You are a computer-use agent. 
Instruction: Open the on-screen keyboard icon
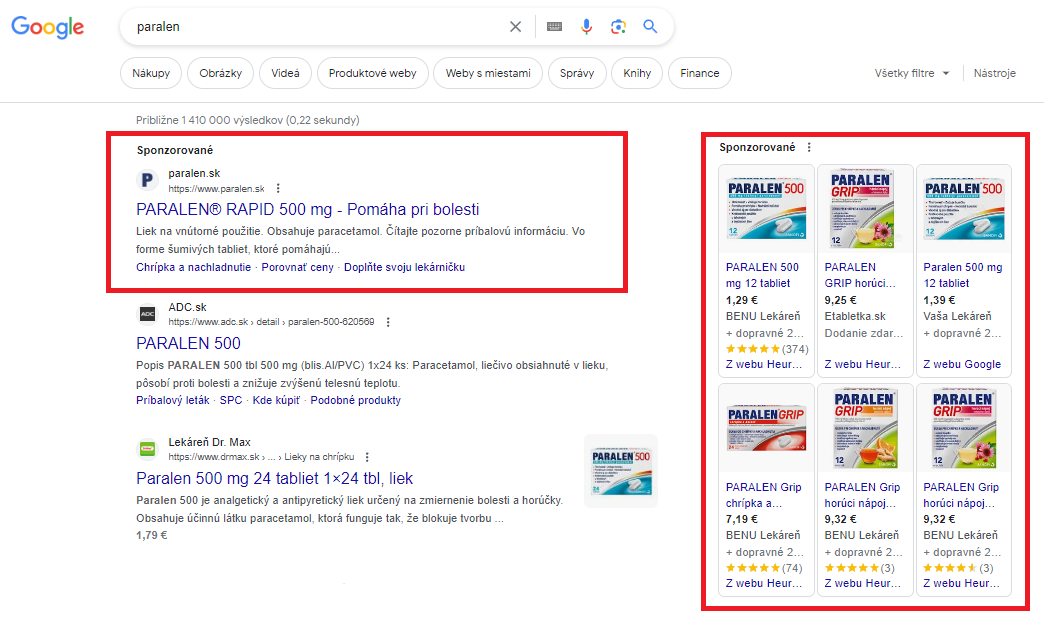(x=554, y=27)
